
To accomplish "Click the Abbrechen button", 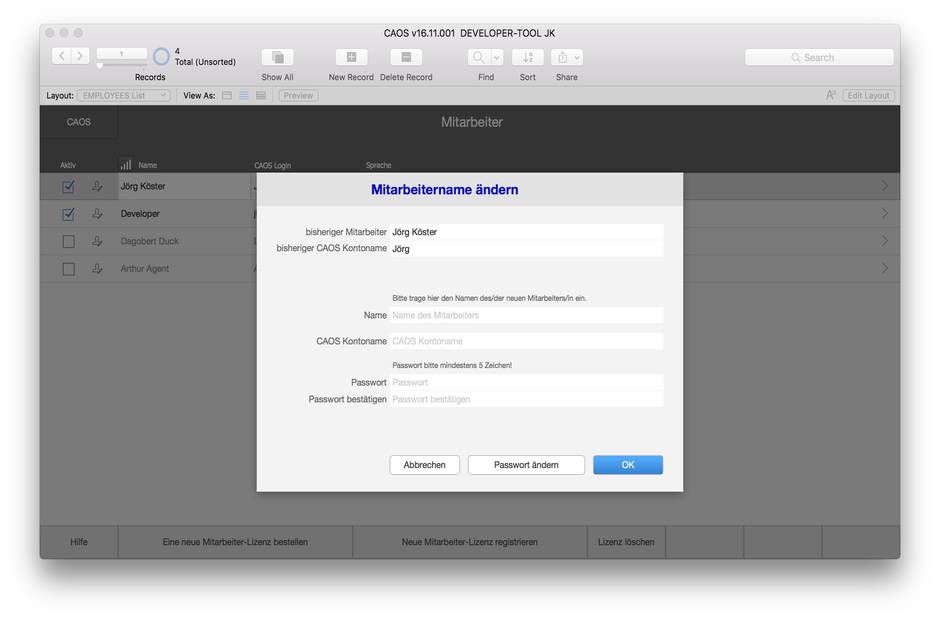I will [x=424, y=465].
